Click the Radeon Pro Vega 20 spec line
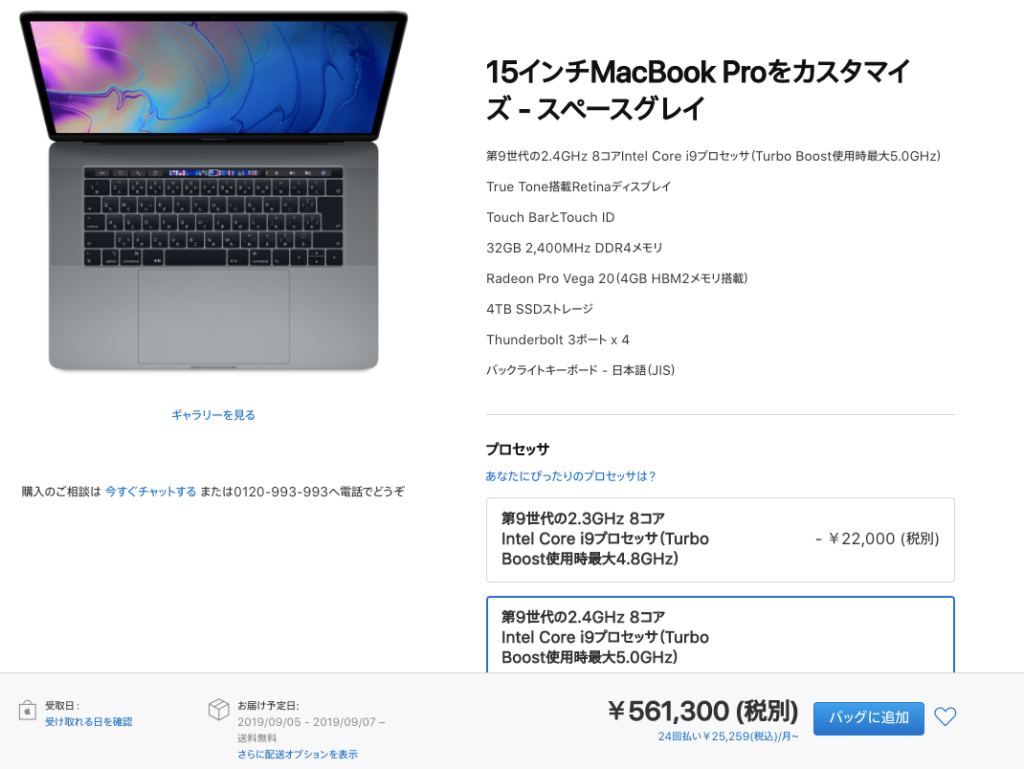The width and height of the screenshot is (1024, 769). click(616, 279)
